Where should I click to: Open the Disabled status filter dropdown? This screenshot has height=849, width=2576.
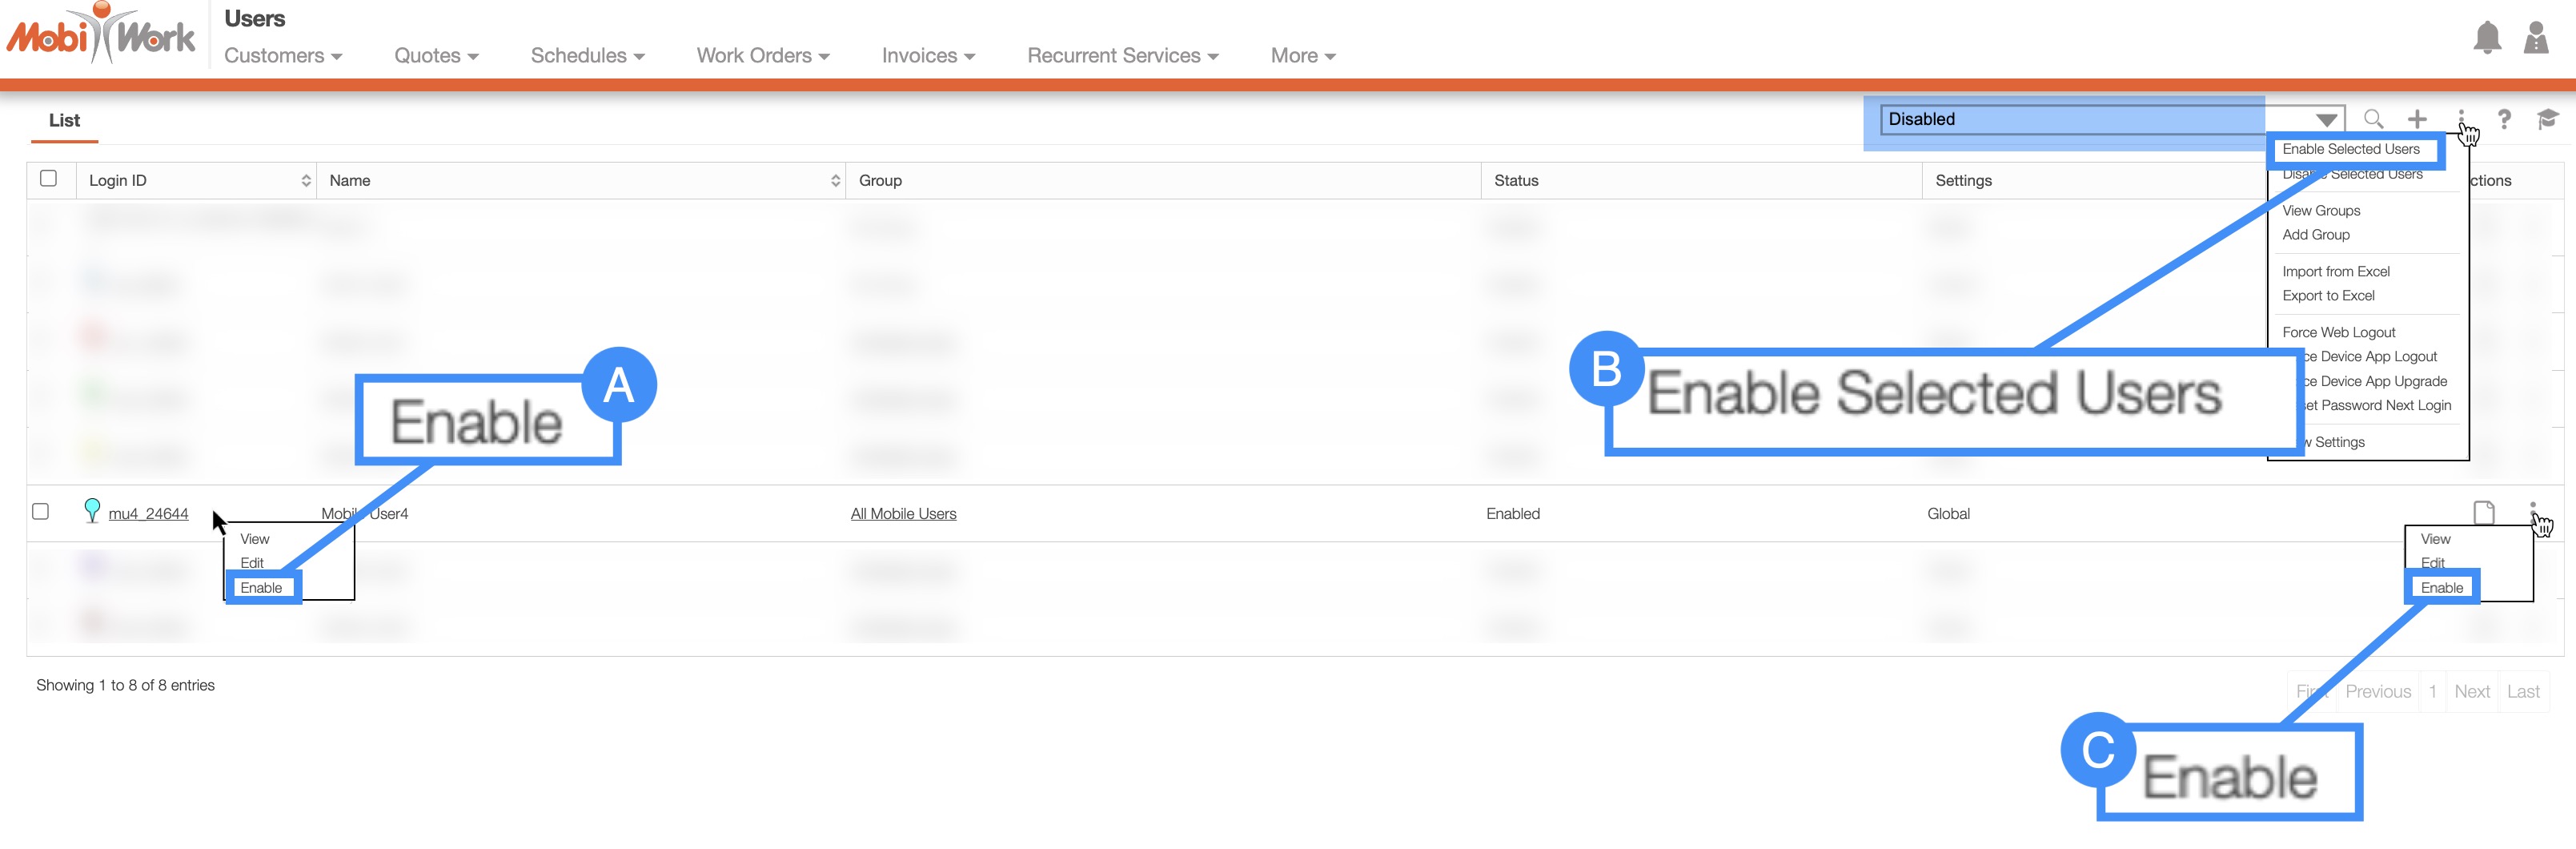point(2110,119)
